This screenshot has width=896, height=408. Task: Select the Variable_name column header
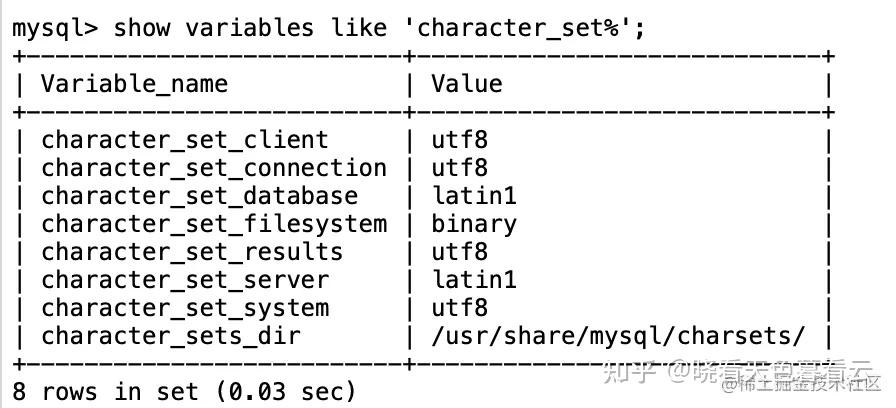coord(134,85)
